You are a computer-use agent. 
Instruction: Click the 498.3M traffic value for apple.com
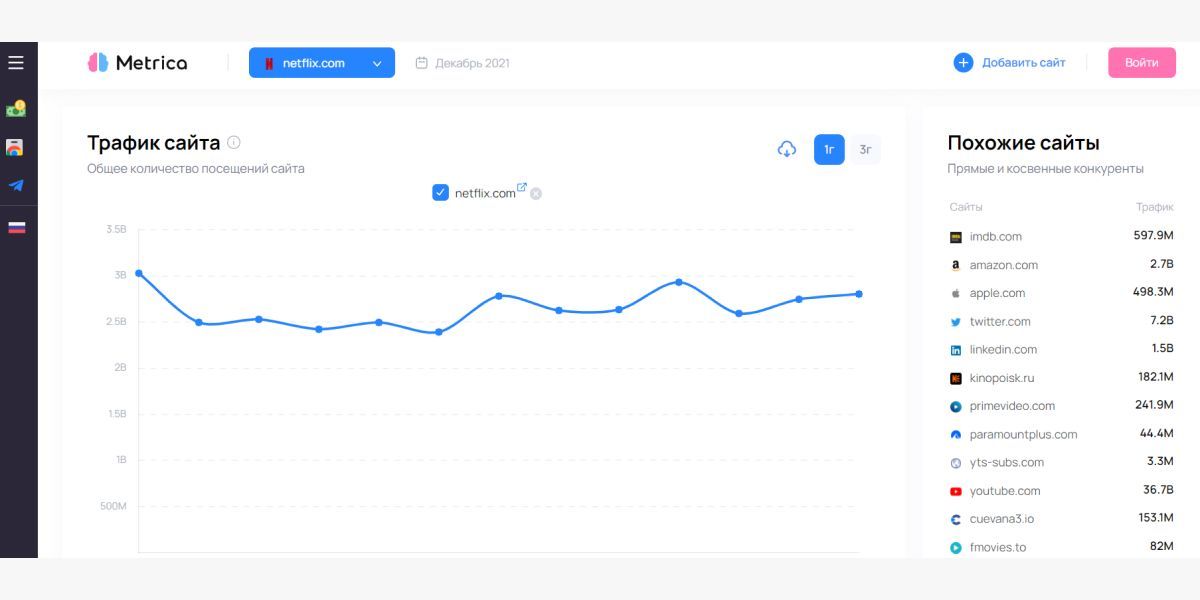(1153, 292)
